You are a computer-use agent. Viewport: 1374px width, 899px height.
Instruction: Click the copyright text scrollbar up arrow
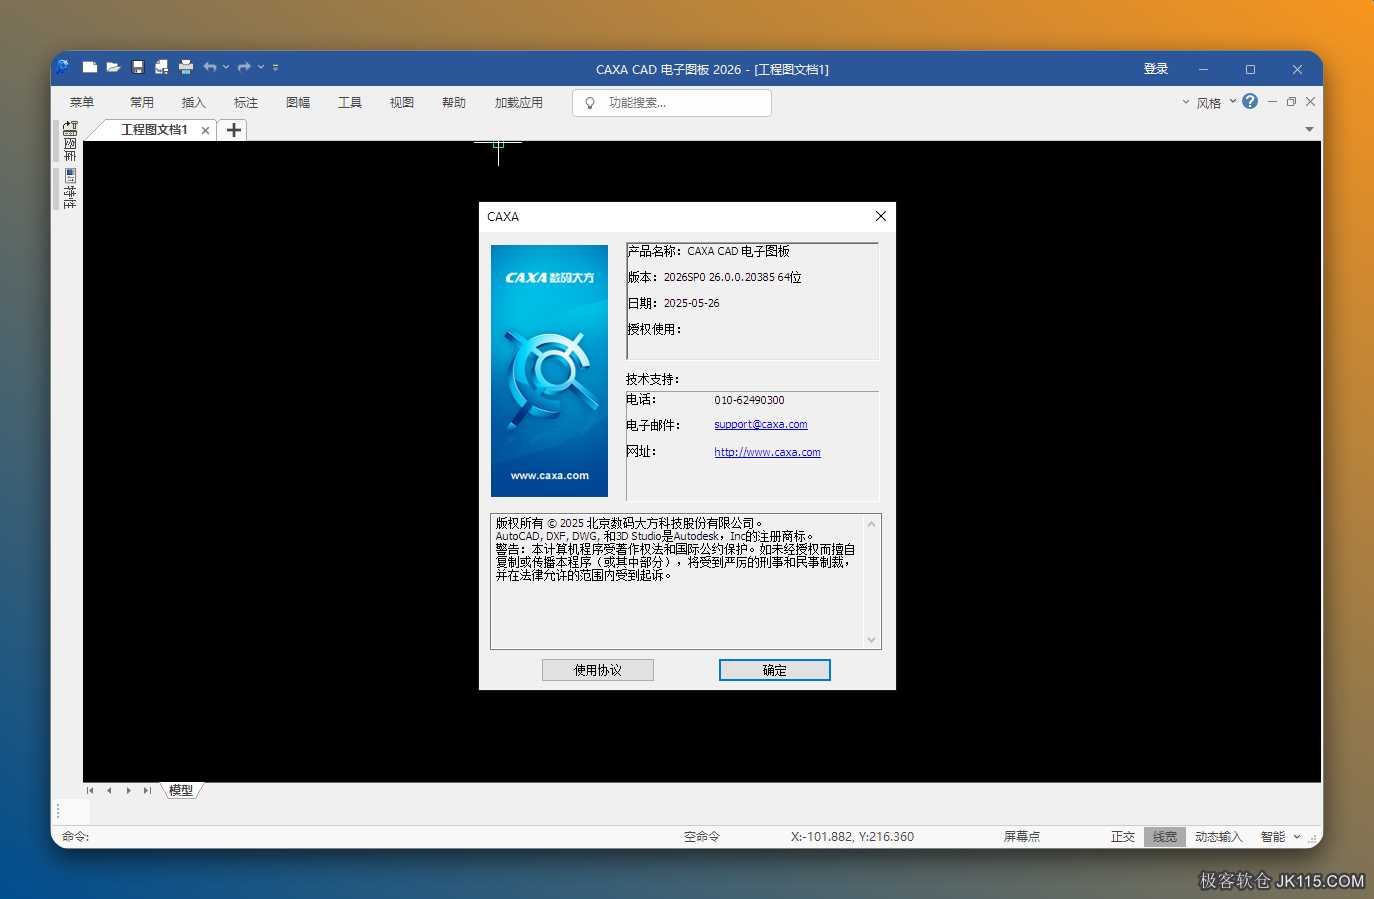871,524
